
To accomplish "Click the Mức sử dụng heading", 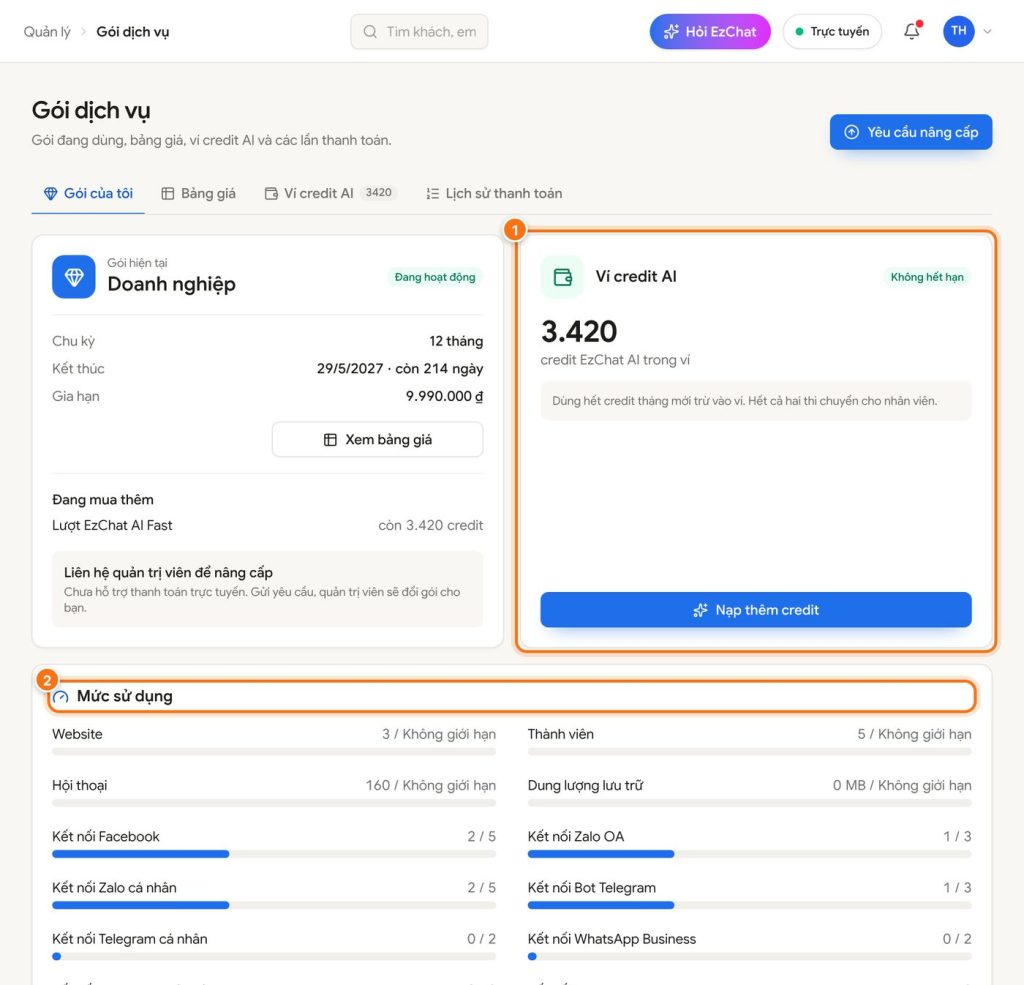I will pos(125,696).
